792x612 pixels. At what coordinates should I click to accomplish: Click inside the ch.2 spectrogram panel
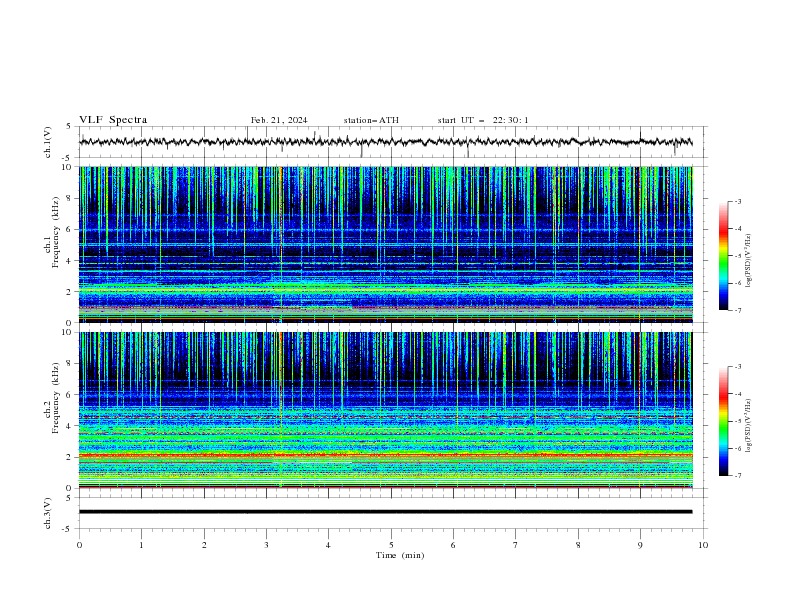pos(385,410)
